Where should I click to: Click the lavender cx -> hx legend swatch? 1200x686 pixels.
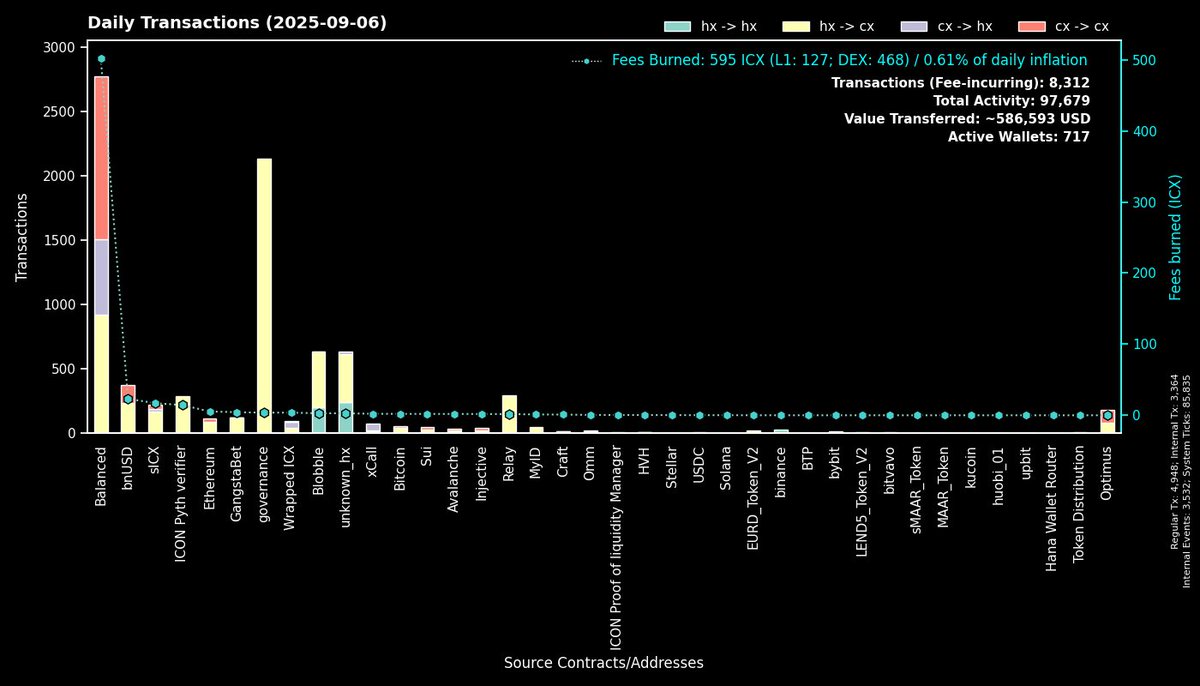pyautogui.click(x=912, y=26)
